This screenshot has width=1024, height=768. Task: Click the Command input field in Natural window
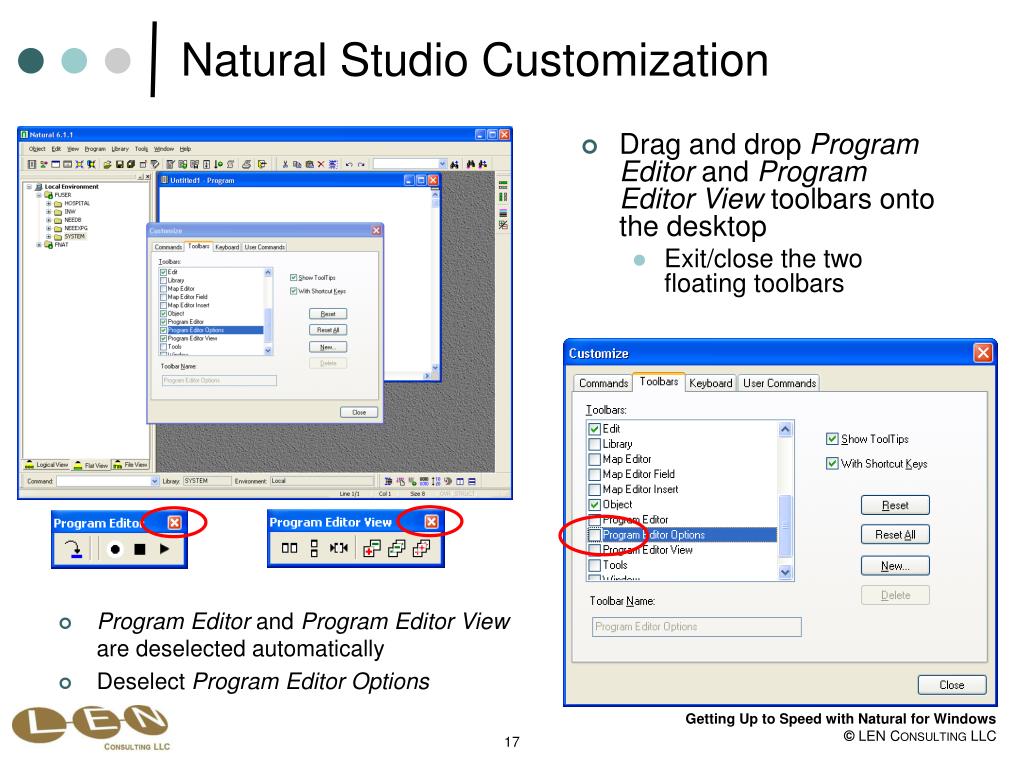click(104, 481)
